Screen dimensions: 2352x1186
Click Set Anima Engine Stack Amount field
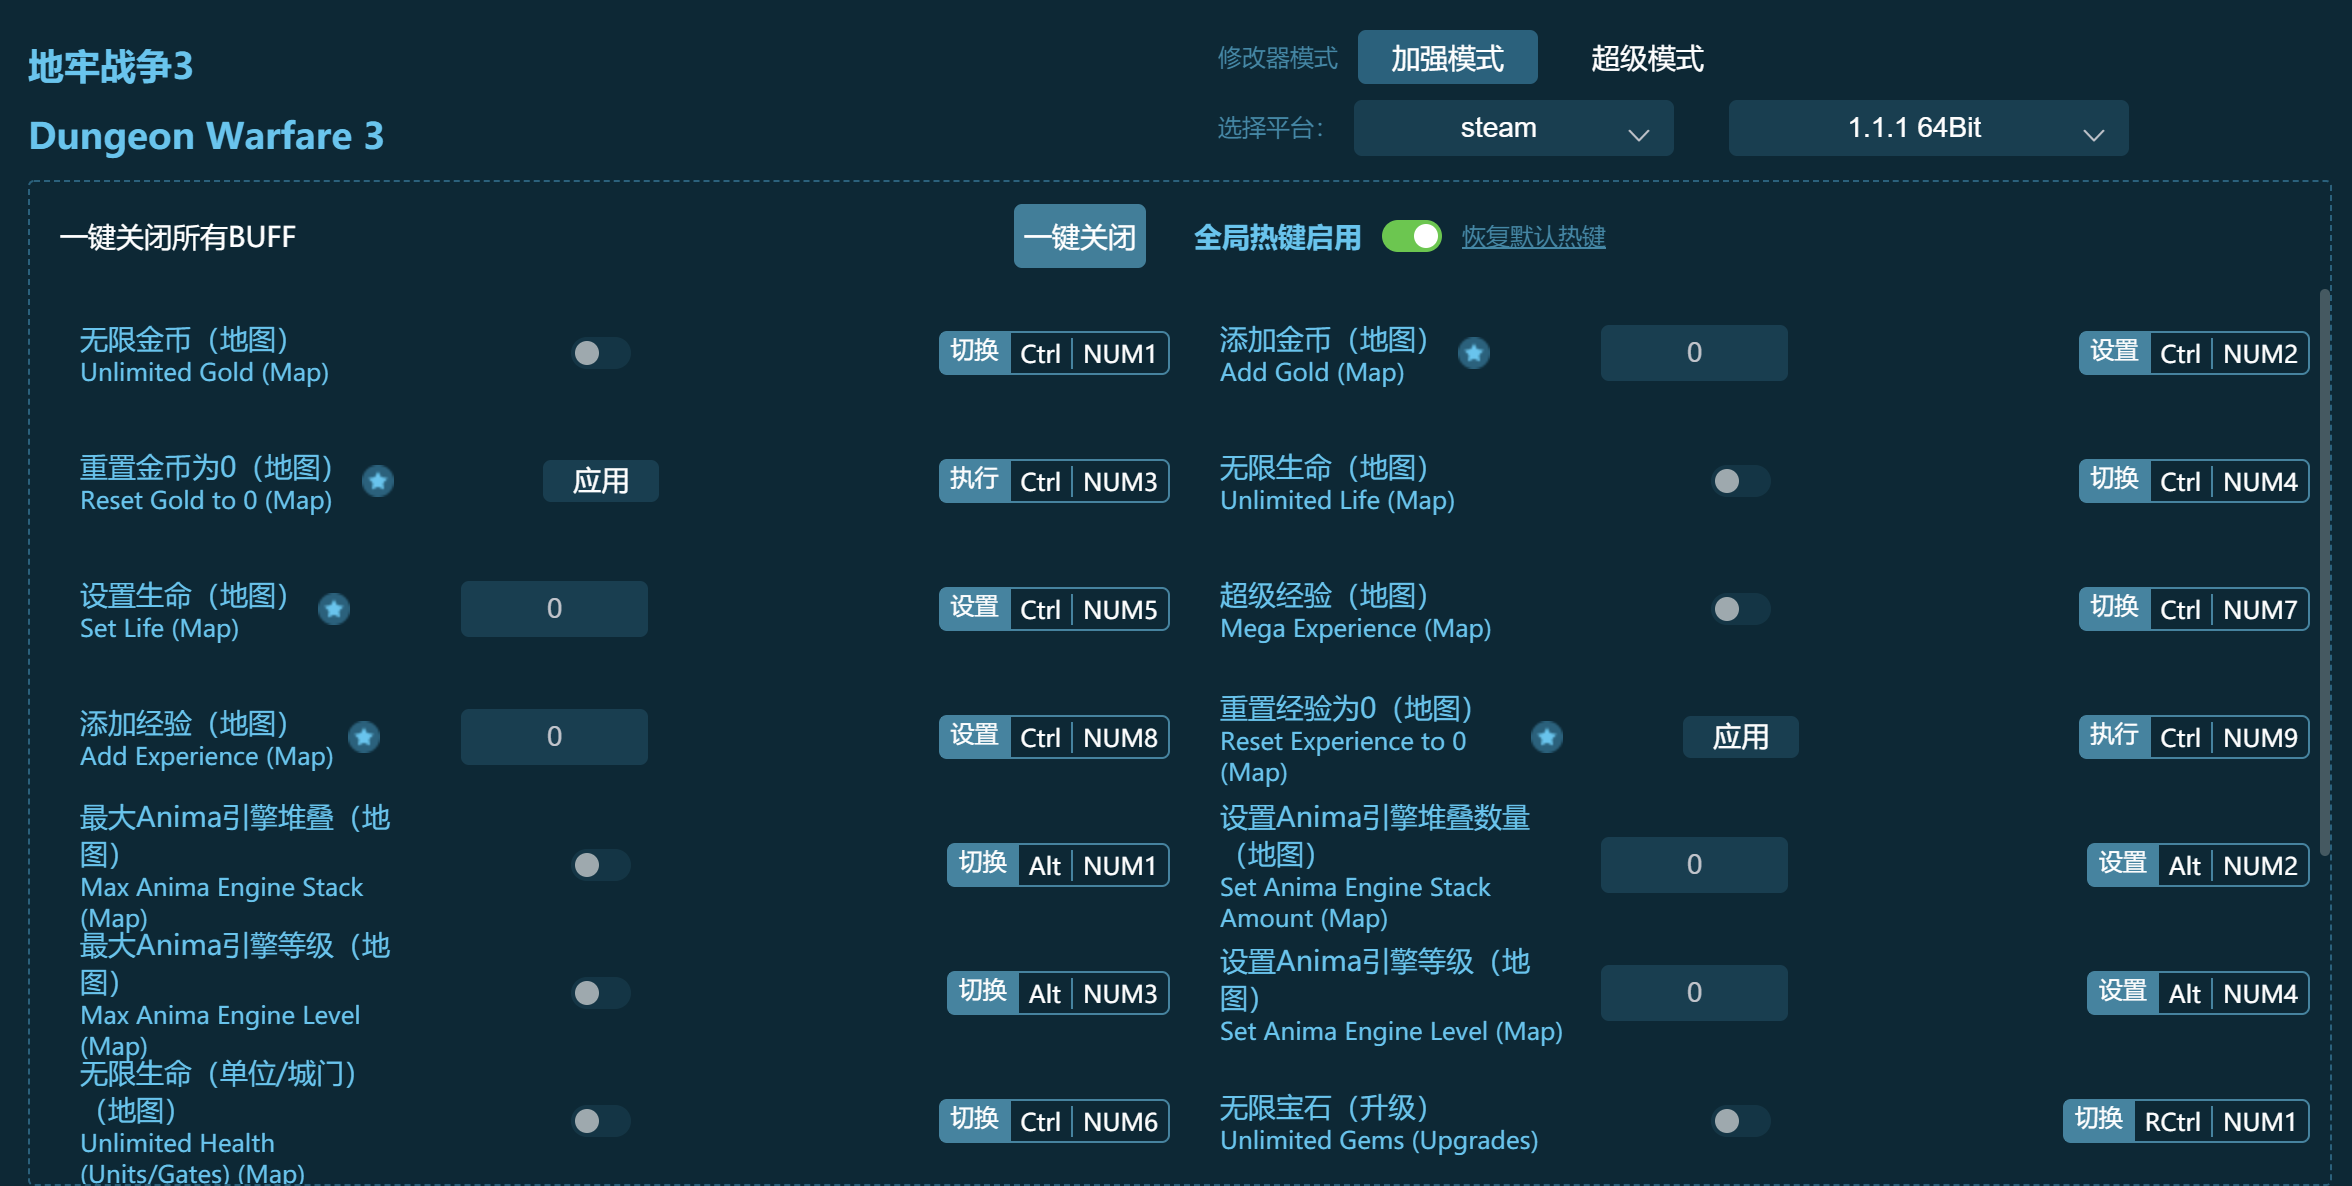[1694, 865]
